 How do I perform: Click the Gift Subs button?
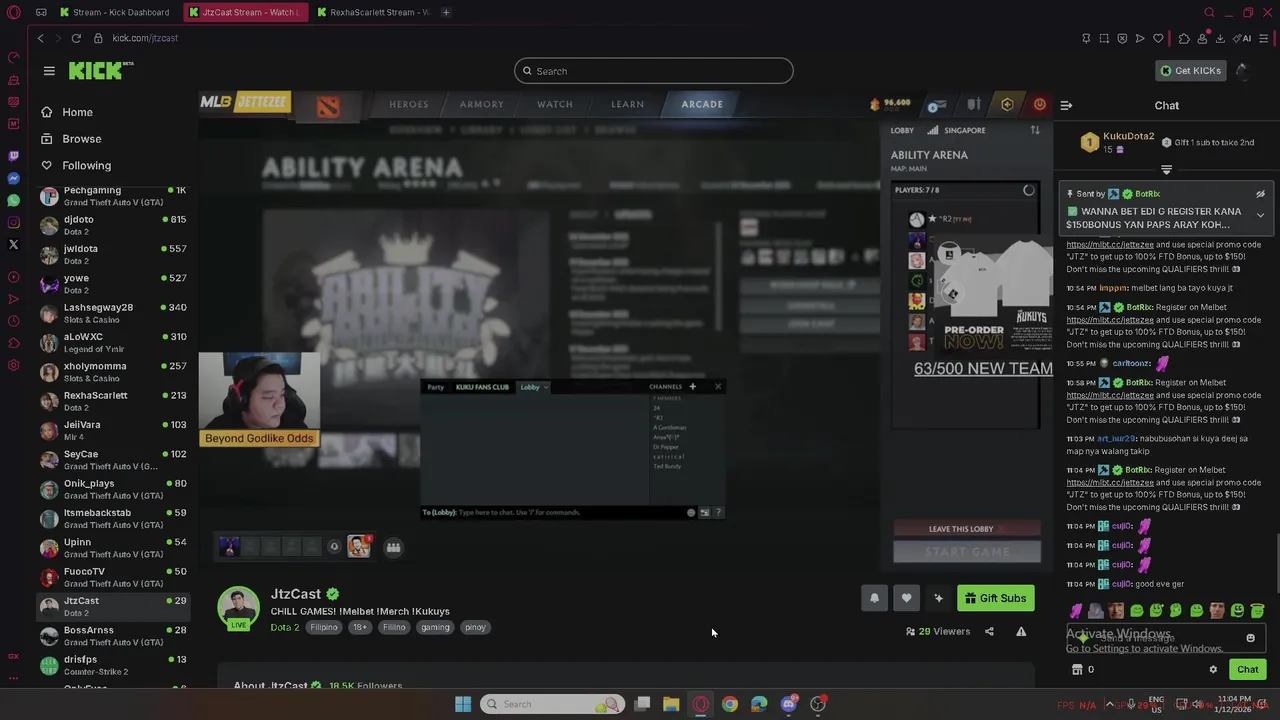click(996, 598)
